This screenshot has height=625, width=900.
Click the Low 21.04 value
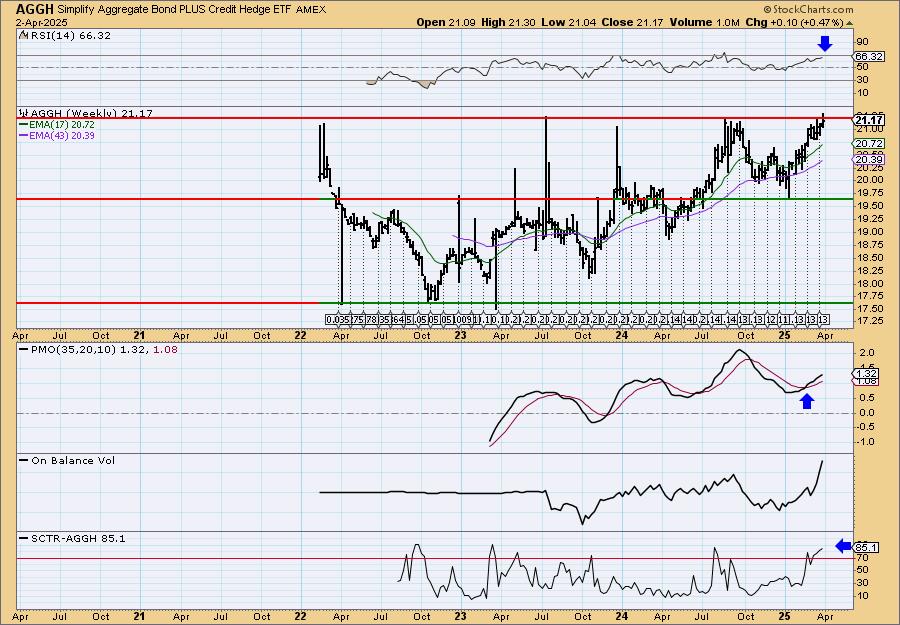[x=569, y=22]
